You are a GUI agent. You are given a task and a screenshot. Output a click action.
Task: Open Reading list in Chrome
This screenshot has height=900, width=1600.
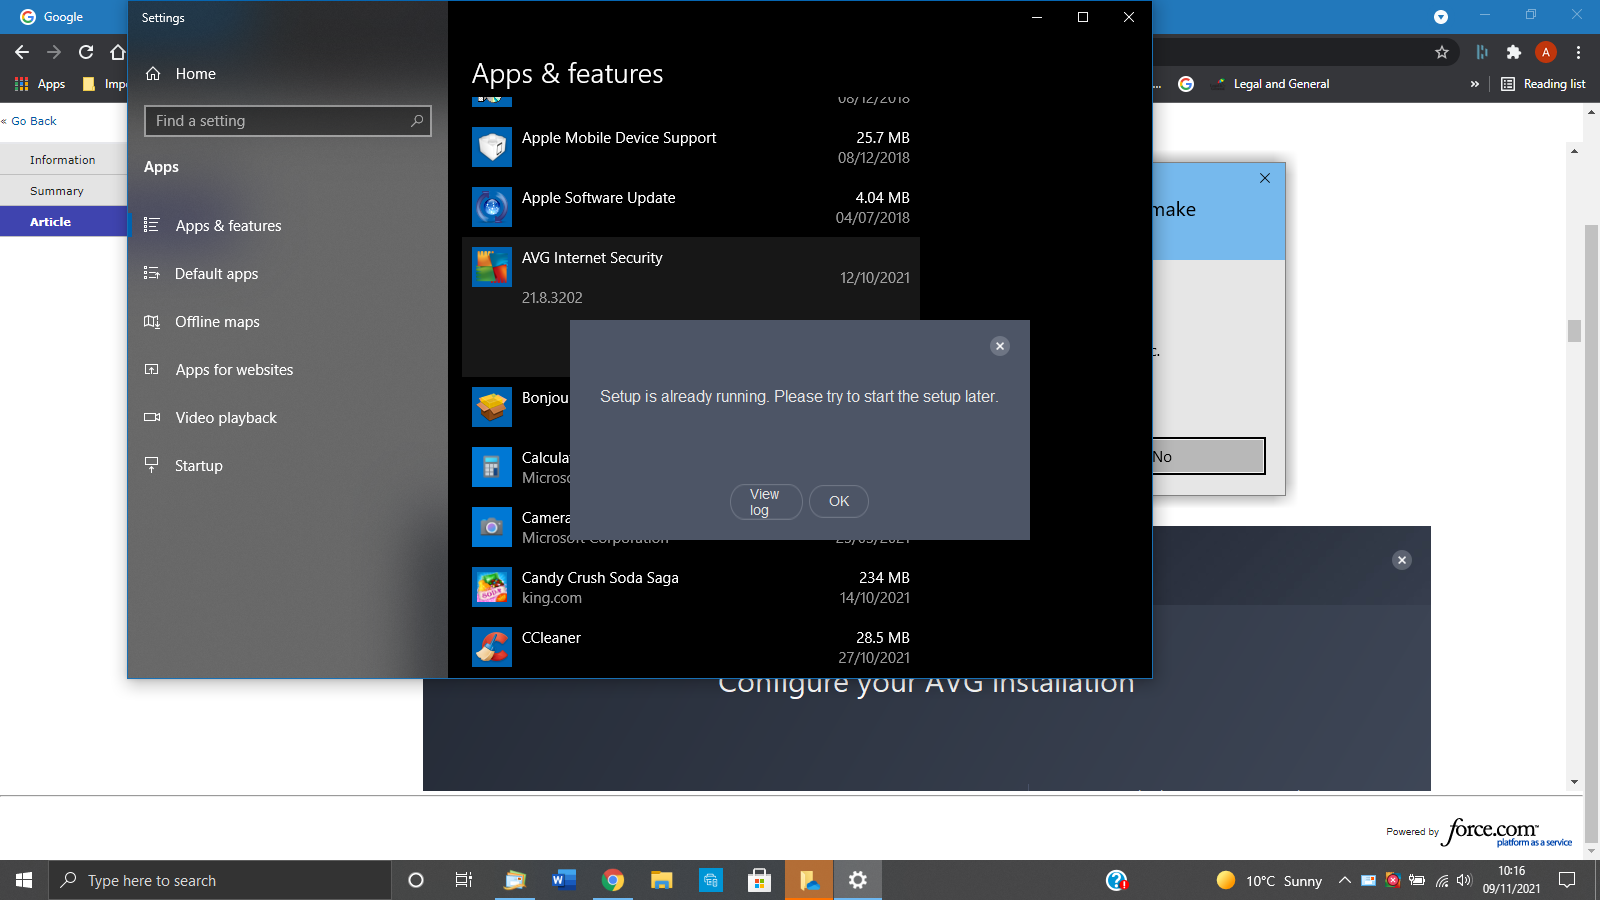click(1544, 84)
